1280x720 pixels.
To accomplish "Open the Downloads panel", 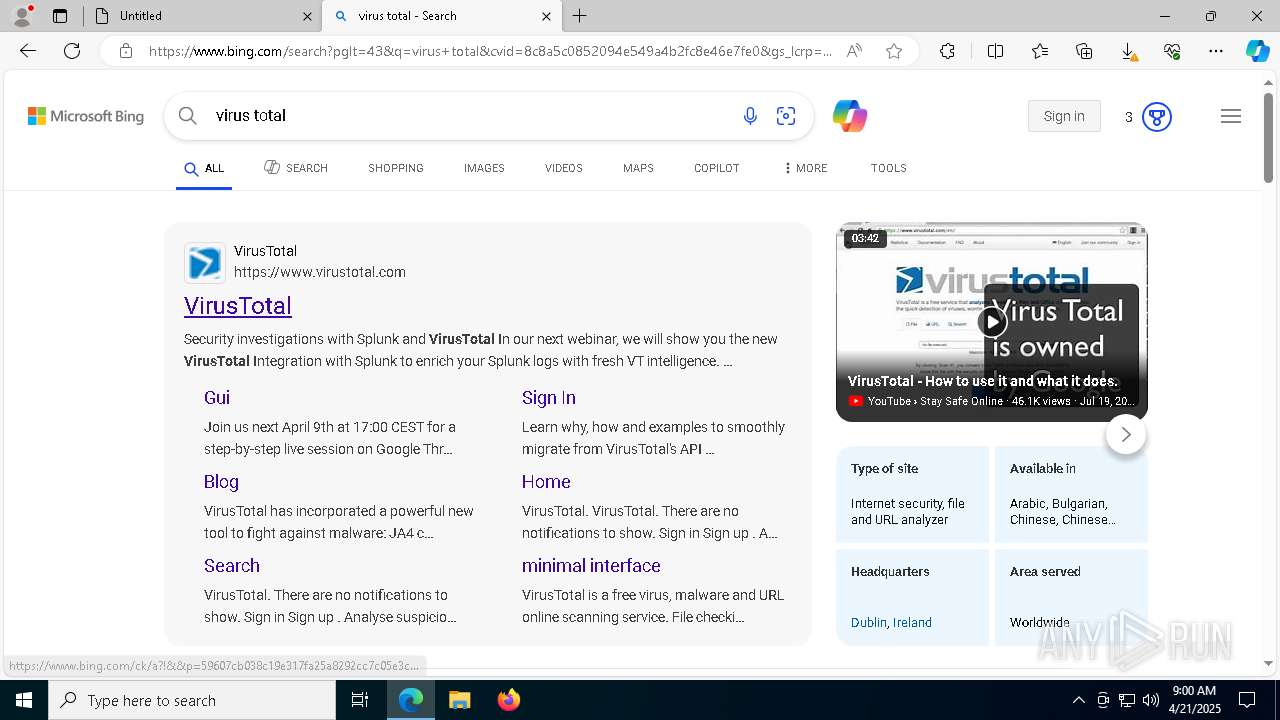I will (1128, 51).
